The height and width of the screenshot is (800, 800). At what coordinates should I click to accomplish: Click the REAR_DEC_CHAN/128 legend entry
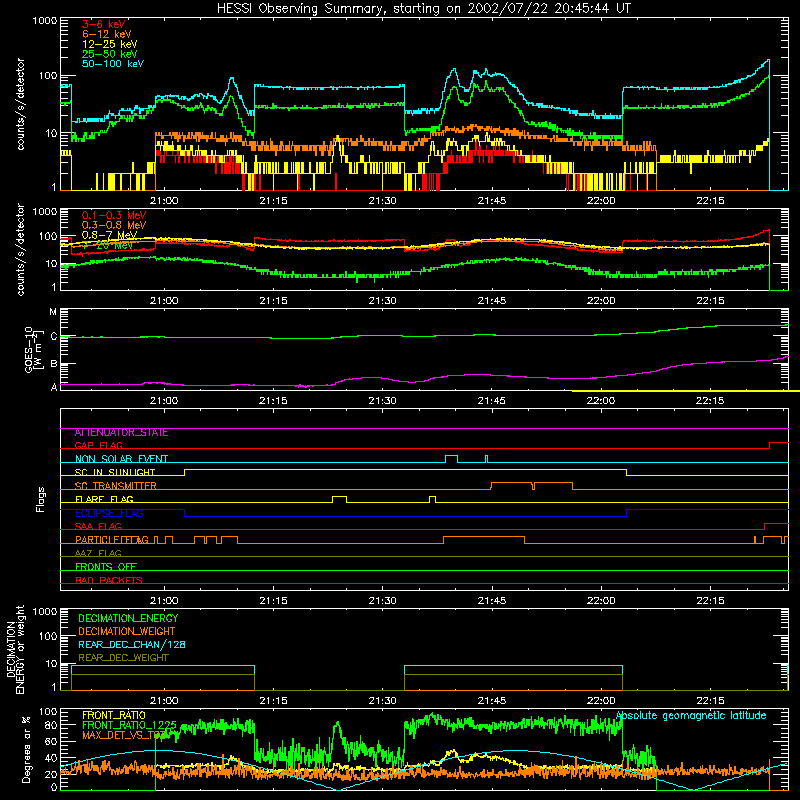click(132, 645)
